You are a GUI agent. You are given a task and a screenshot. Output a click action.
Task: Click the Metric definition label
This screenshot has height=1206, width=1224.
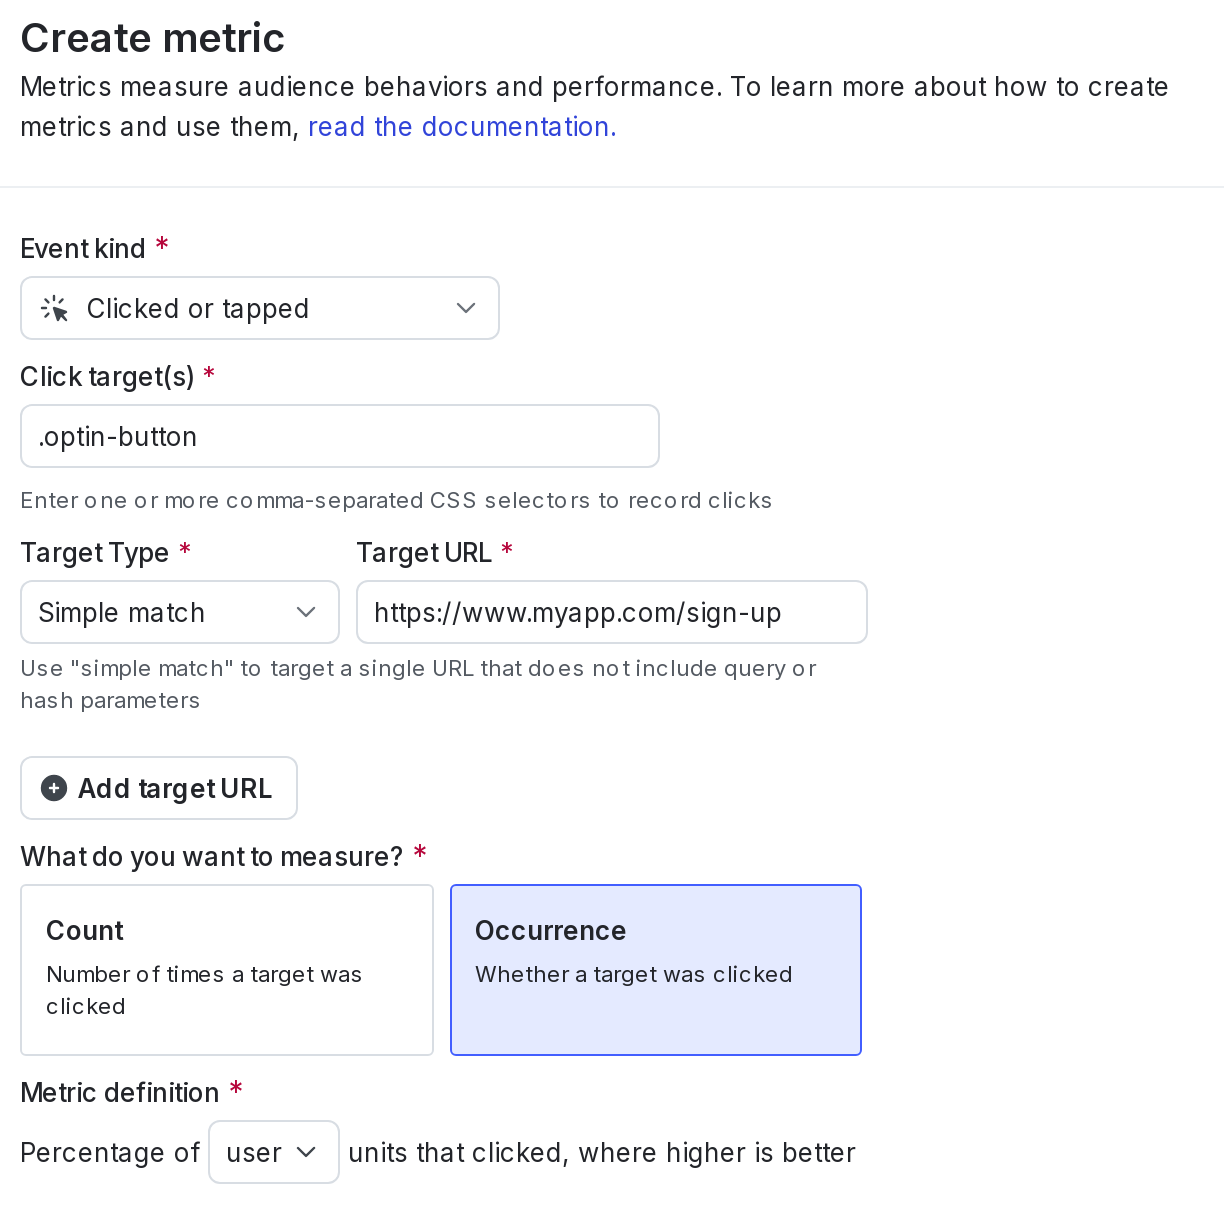(x=119, y=1092)
